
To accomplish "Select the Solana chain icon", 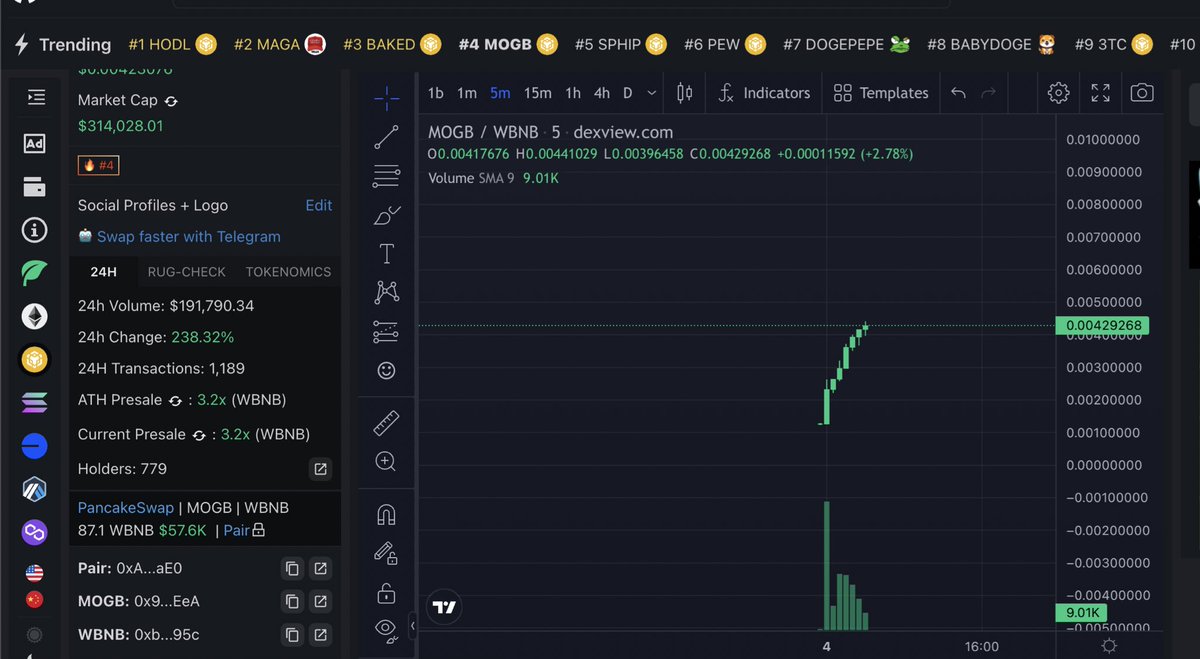I will [x=34, y=403].
